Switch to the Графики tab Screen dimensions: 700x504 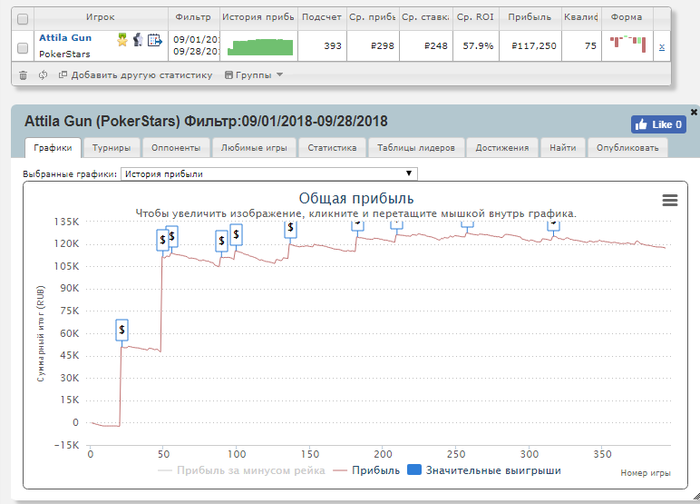click(53, 148)
